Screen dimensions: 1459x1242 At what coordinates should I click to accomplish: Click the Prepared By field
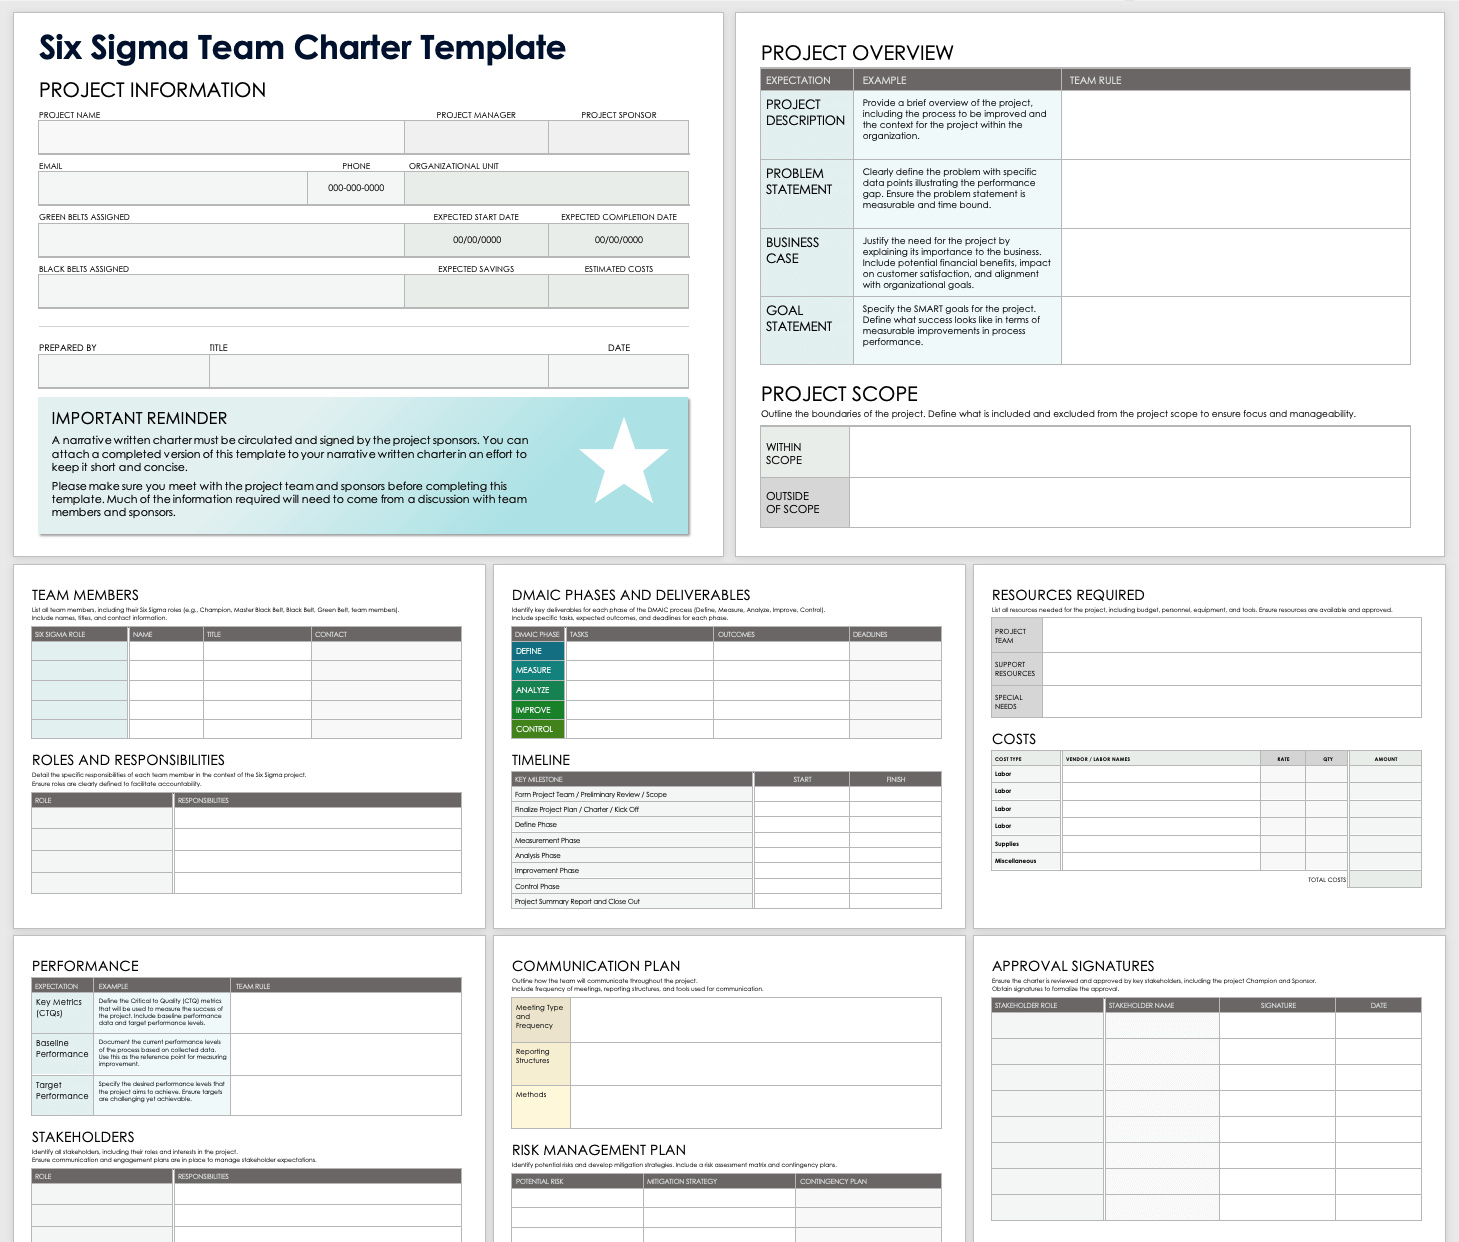click(x=124, y=371)
